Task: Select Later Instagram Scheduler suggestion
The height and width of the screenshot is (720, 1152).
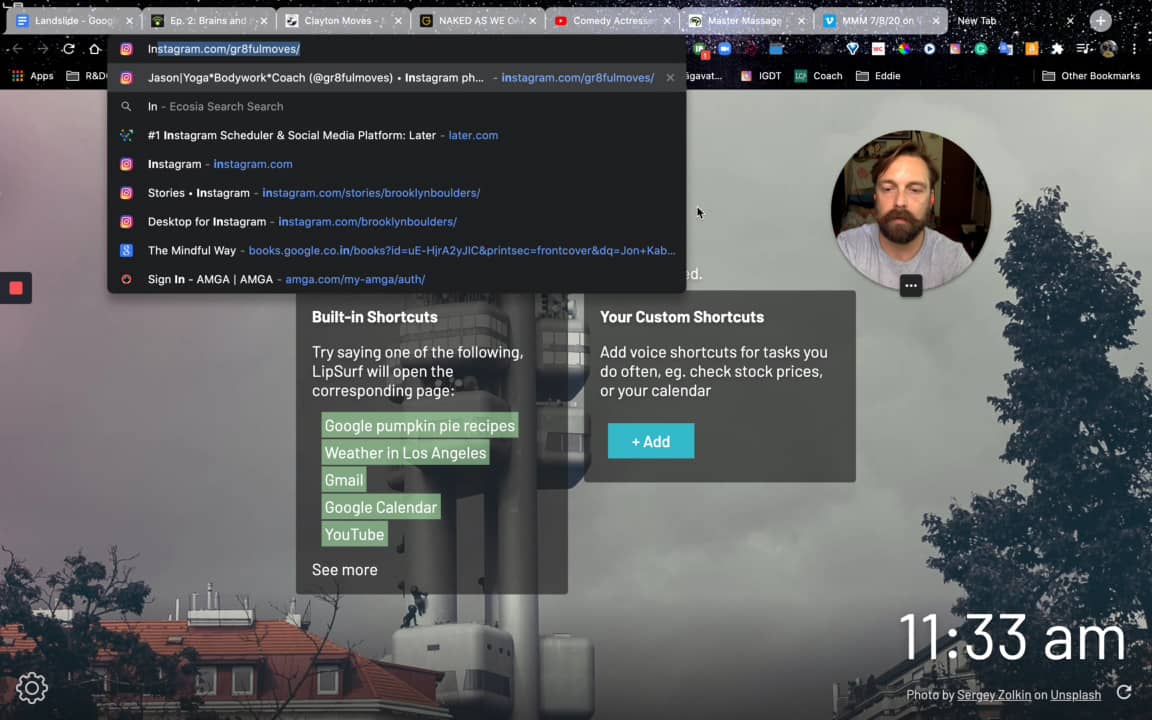Action: (x=397, y=135)
